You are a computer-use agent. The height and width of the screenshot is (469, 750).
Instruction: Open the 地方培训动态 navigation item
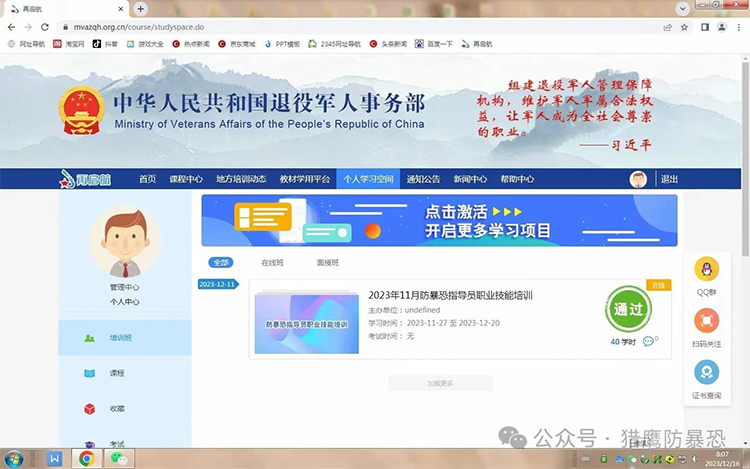click(241, 179)
